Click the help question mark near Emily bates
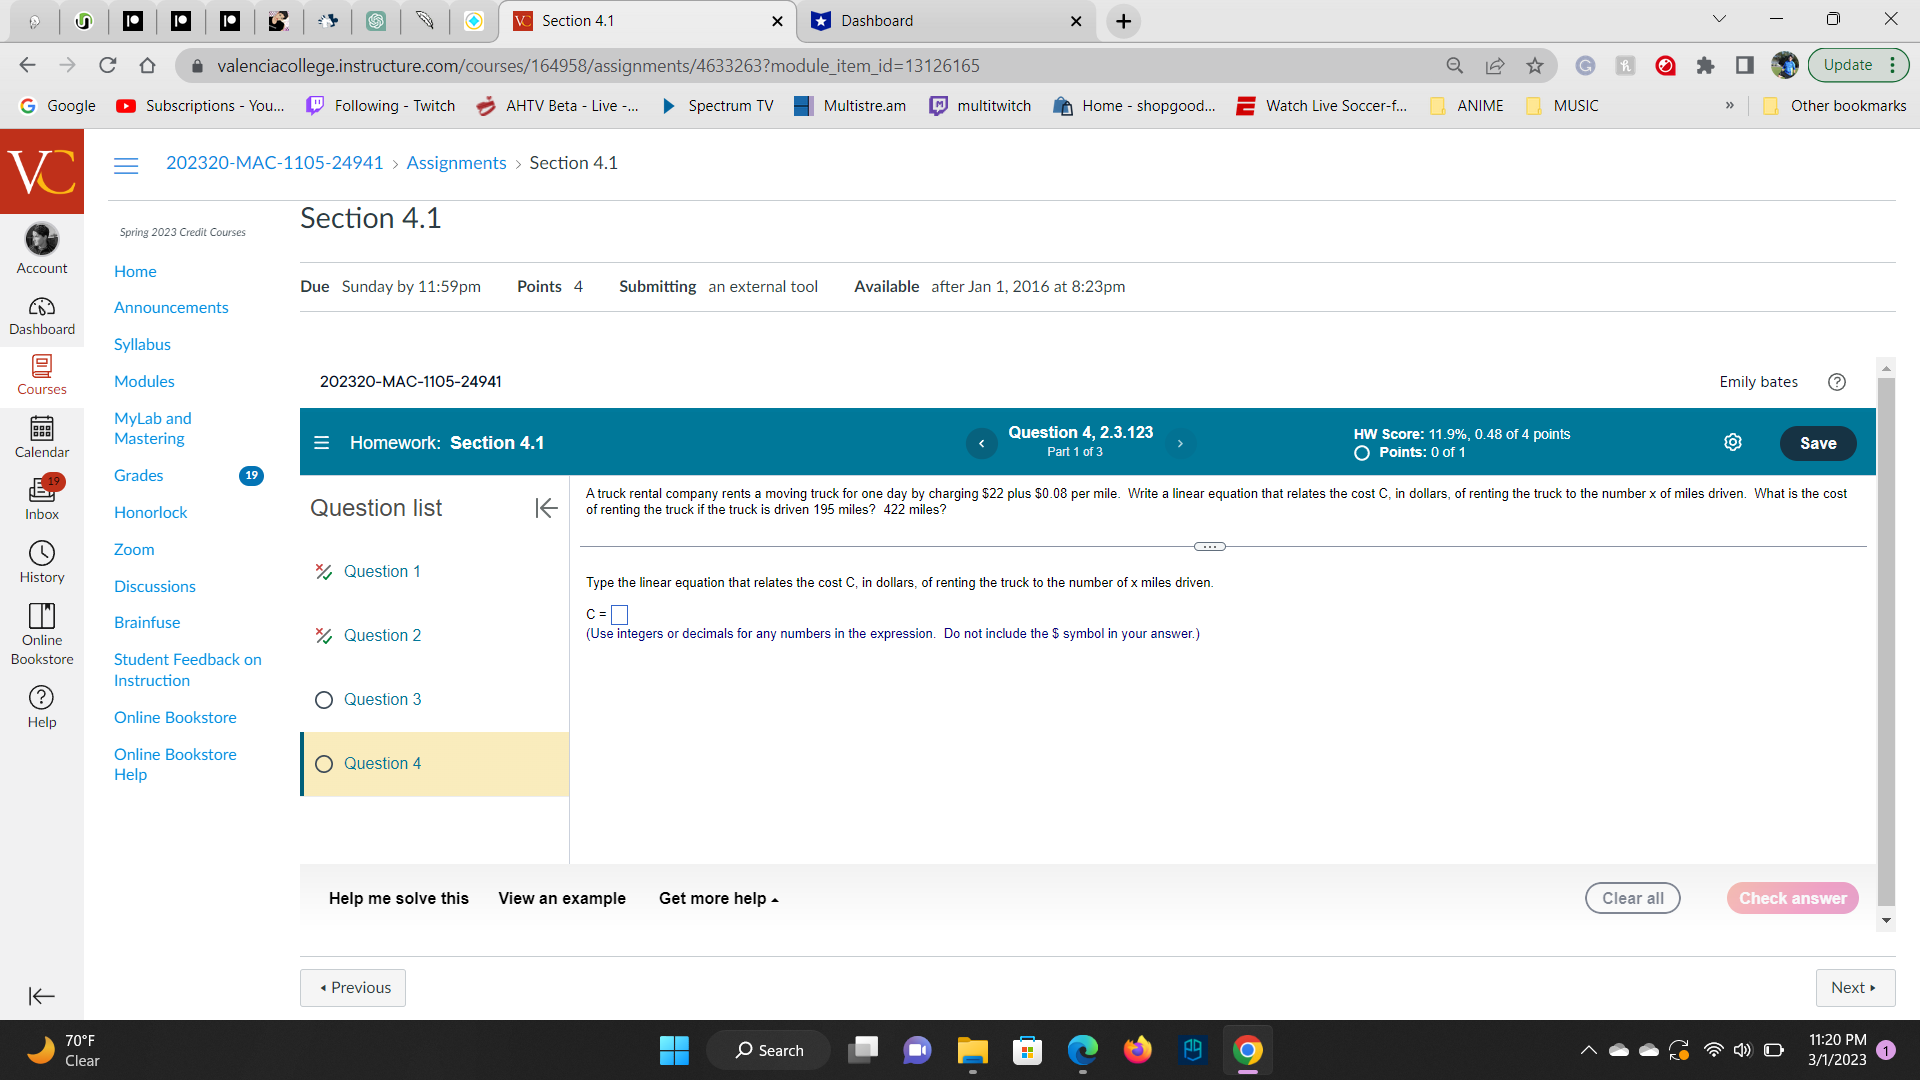Image resolution: width=1920 pixels, height=1080 pixels. [1837, 382]
